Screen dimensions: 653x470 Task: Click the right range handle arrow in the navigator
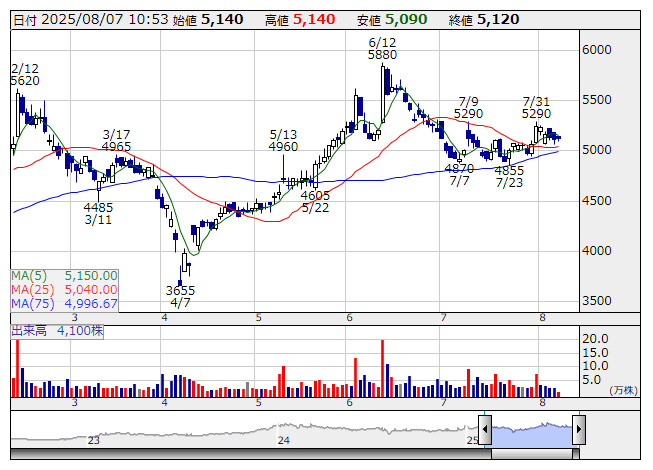(578, 431)
